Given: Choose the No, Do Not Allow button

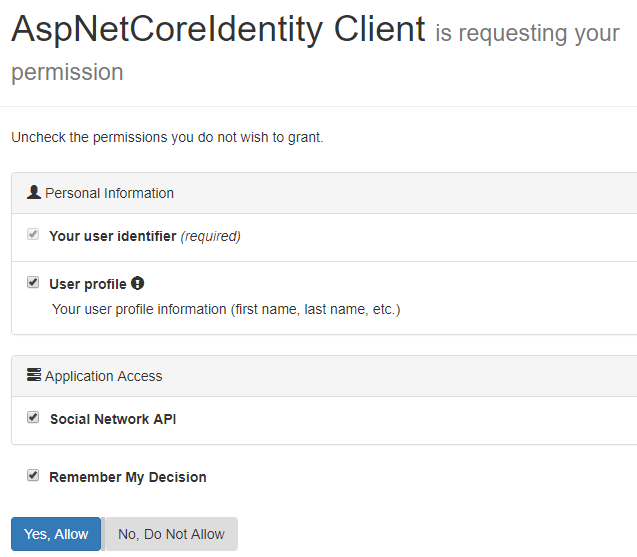Looking at the screenshot, I should coord(171,534).
